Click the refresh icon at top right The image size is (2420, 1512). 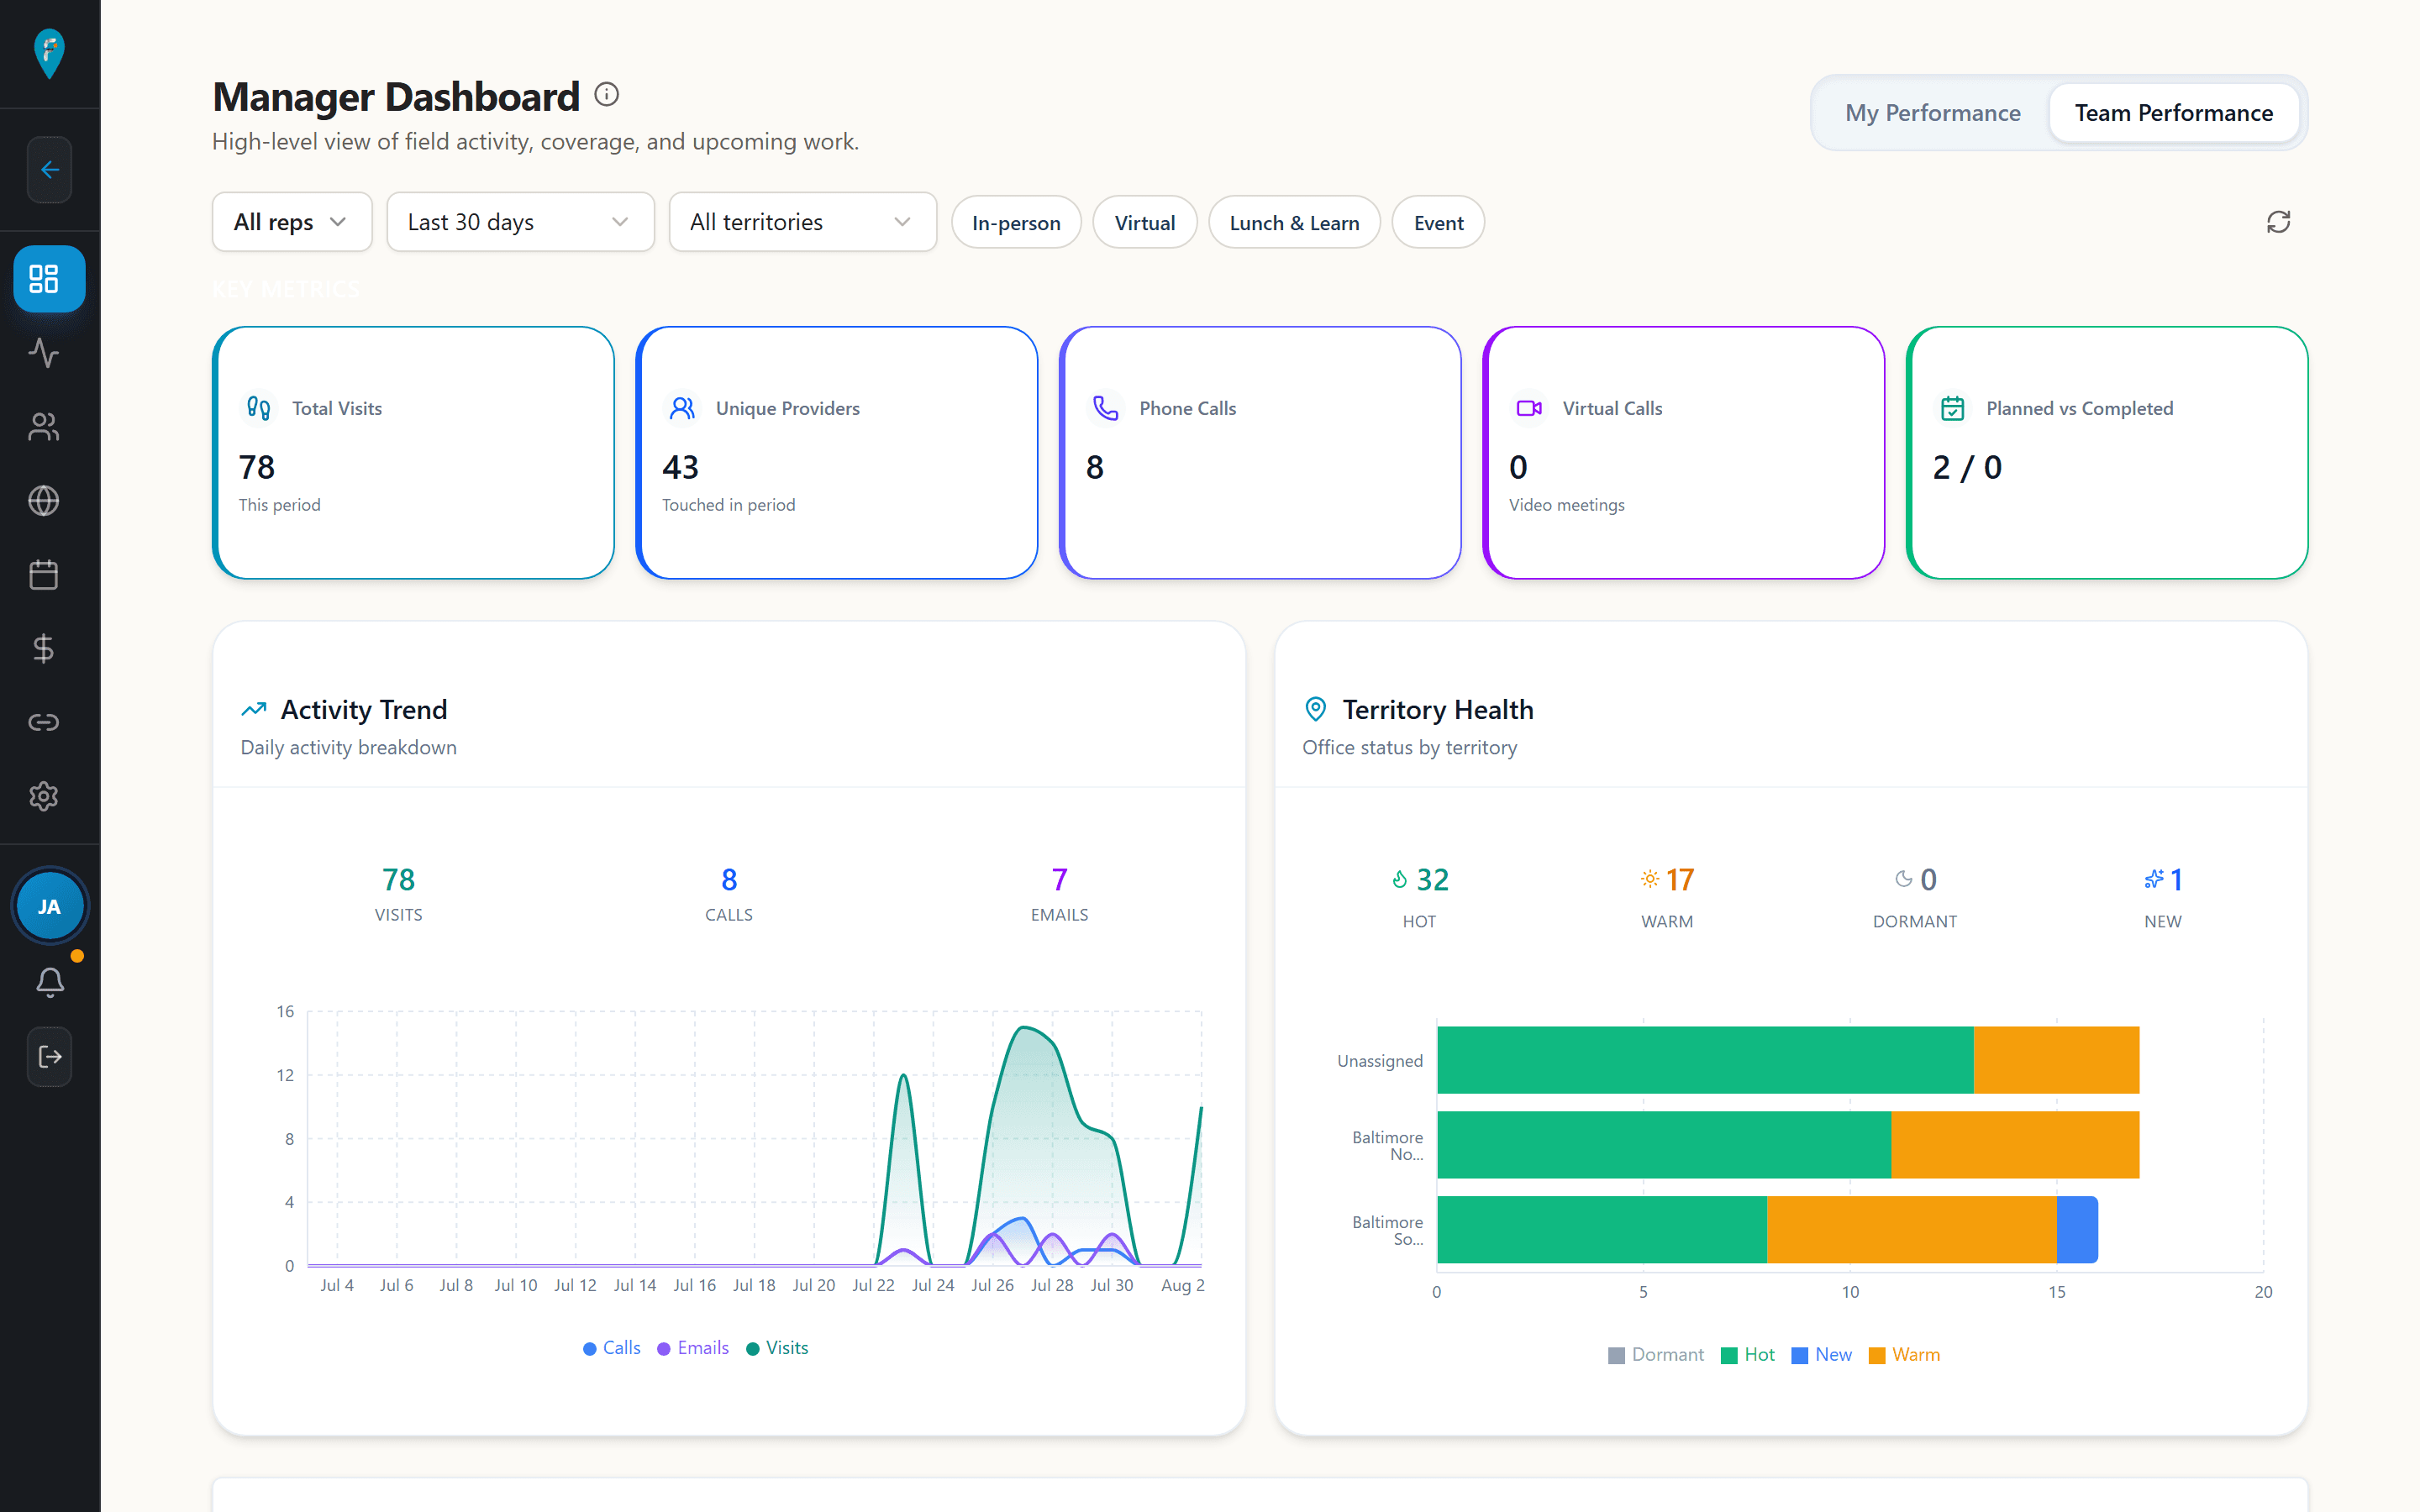(x=2278, y=222)
